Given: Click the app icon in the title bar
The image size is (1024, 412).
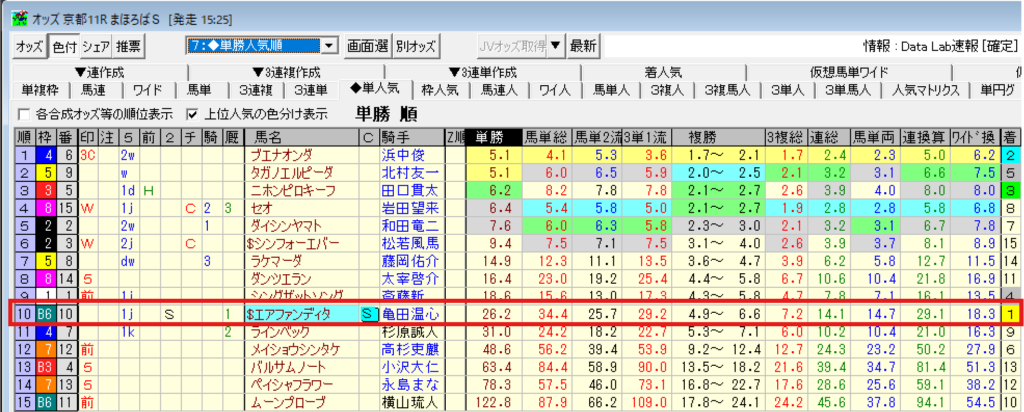Looking at the screenshot, I should point(12,11).
